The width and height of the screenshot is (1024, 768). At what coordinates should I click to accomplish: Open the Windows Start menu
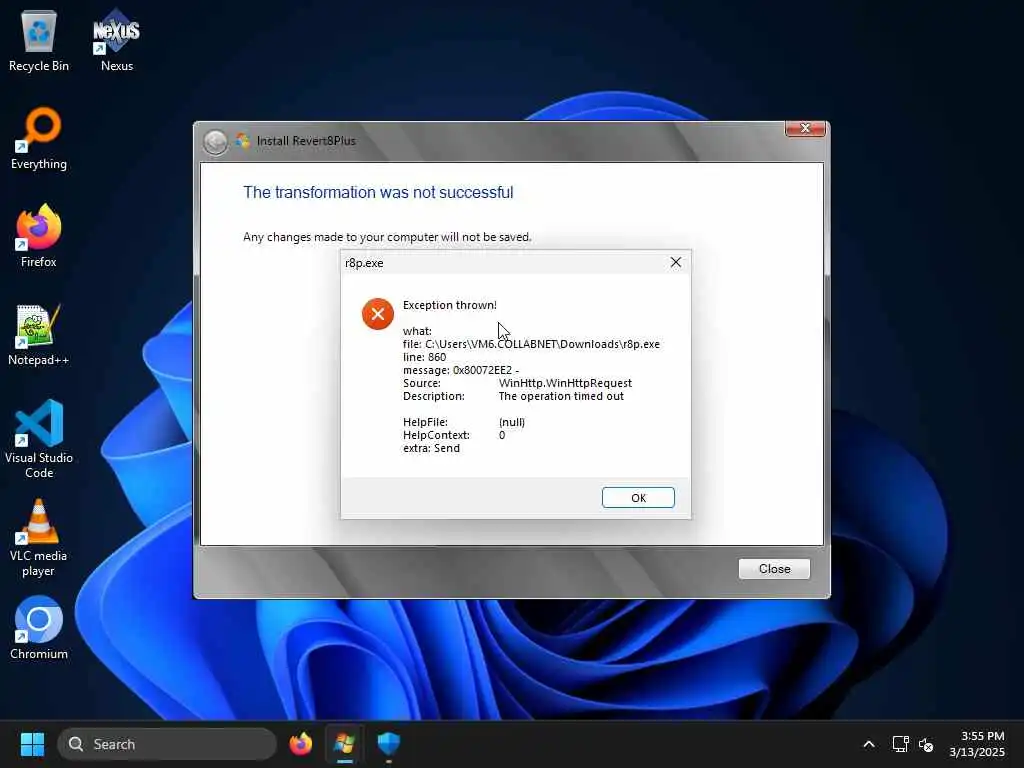pyautogui.click(x=32, y=744)
